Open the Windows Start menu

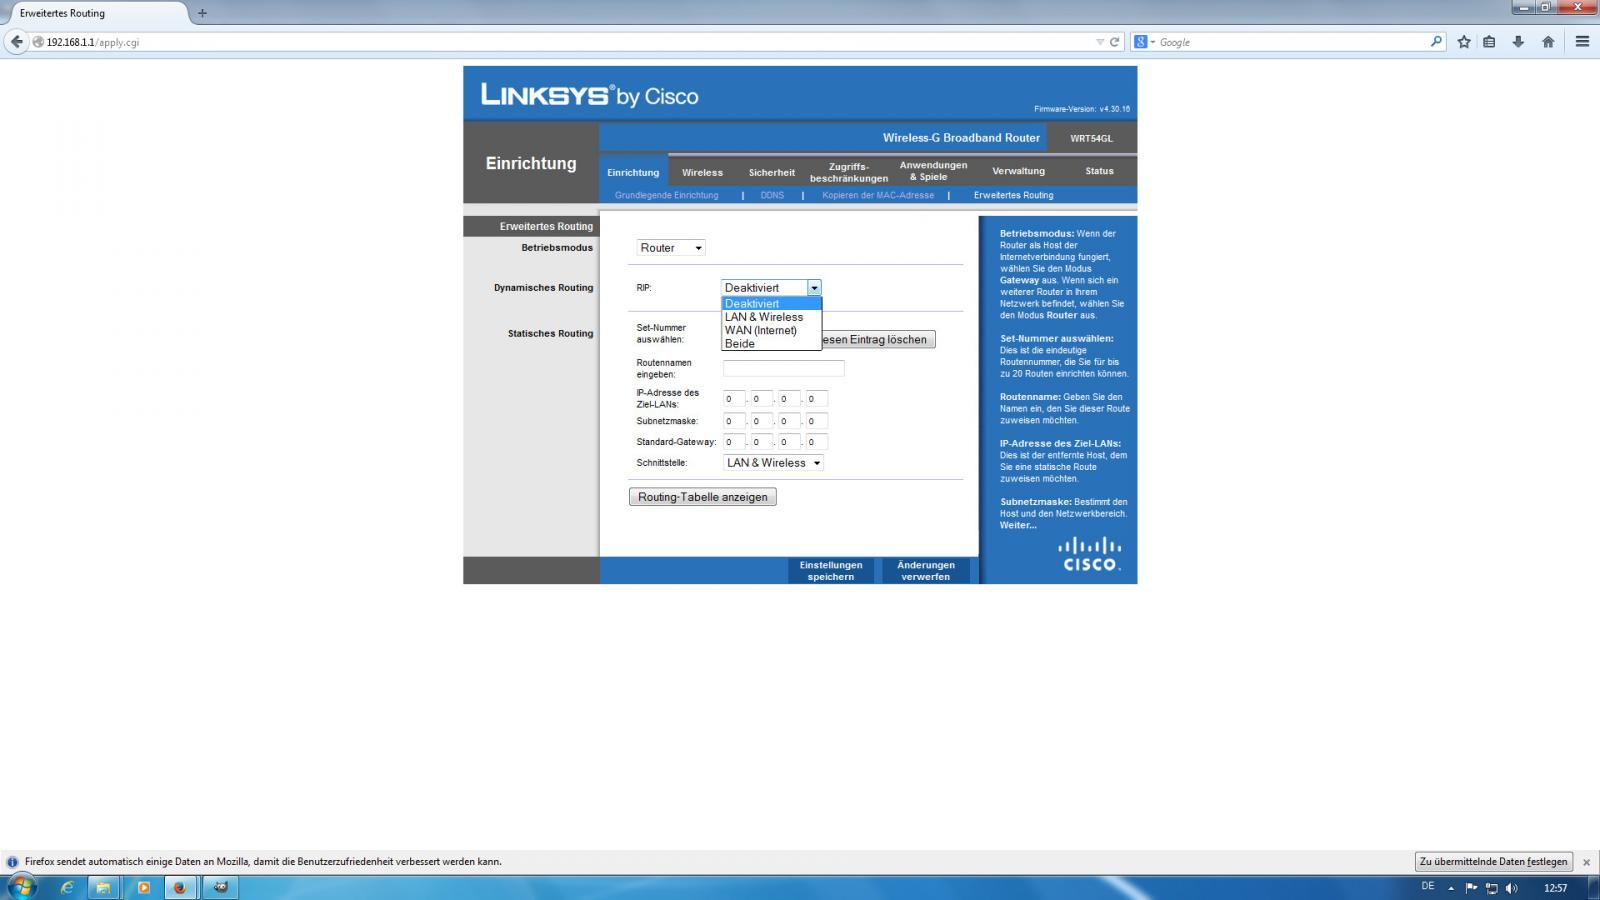click(x=21, y=886)
